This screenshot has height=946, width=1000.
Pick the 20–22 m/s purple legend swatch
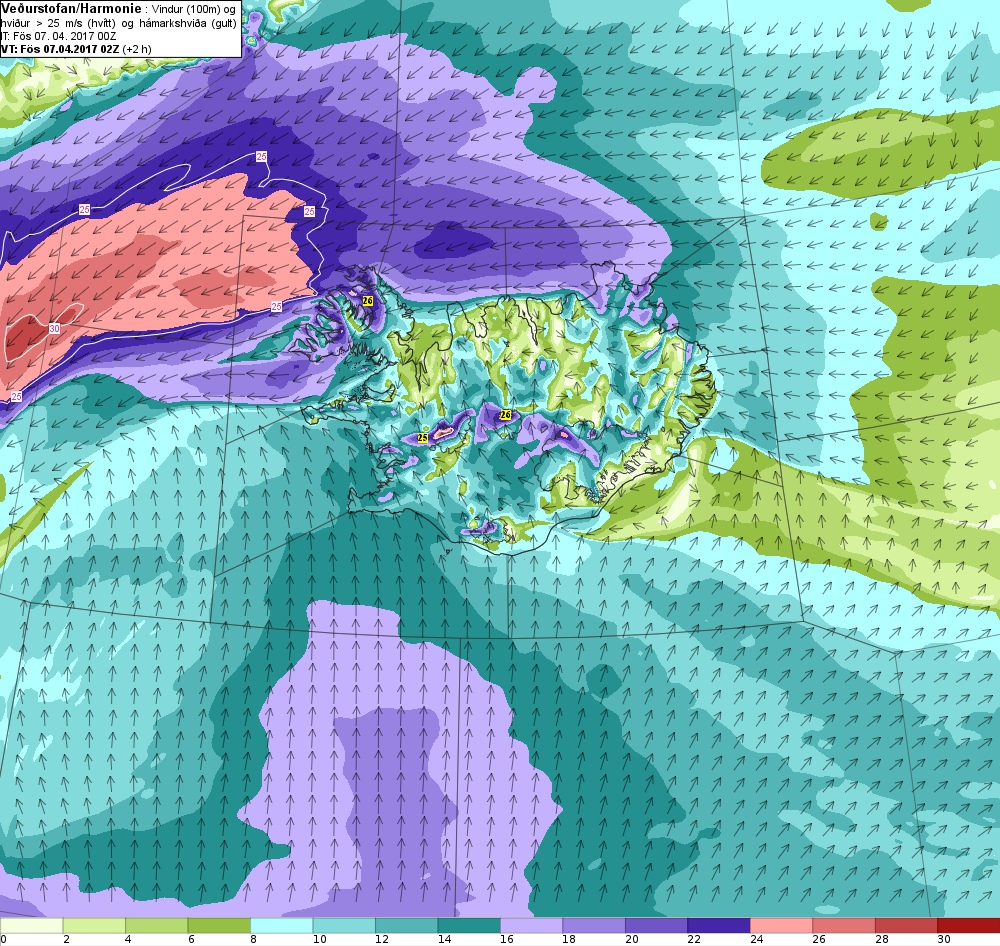pyautogui.click(x=656, y=925)
